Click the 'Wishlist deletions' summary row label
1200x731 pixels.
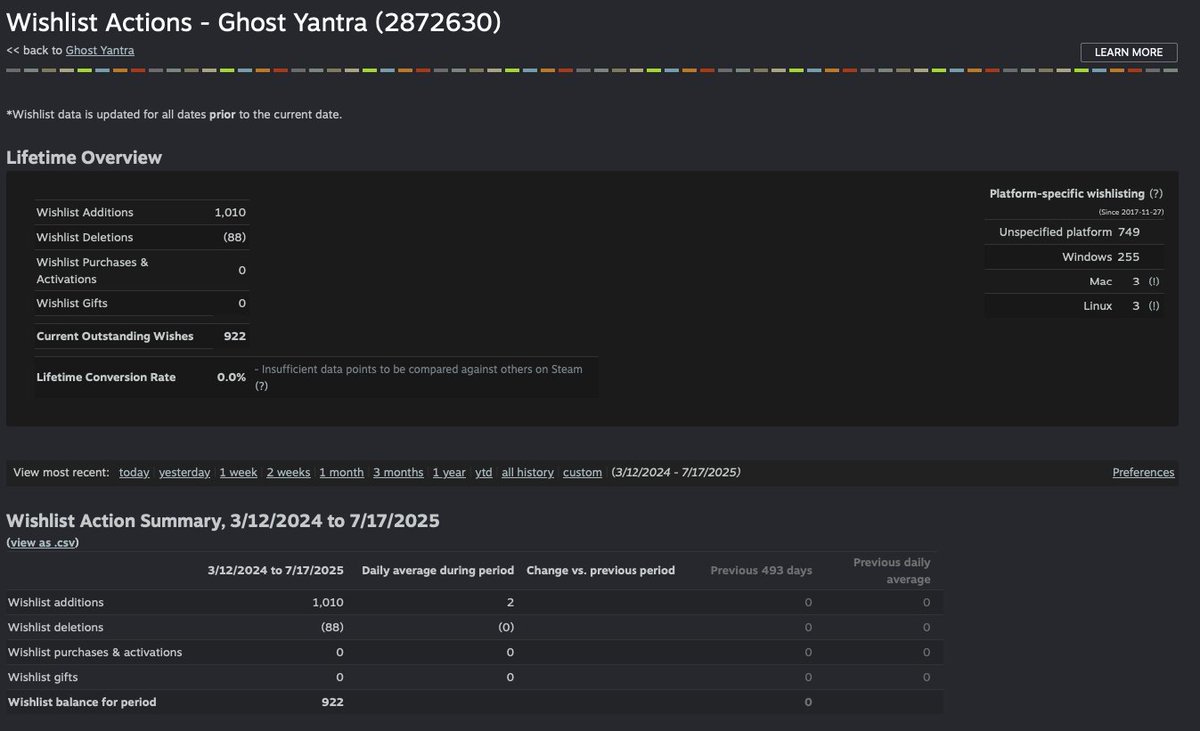(x=56, y=627)
